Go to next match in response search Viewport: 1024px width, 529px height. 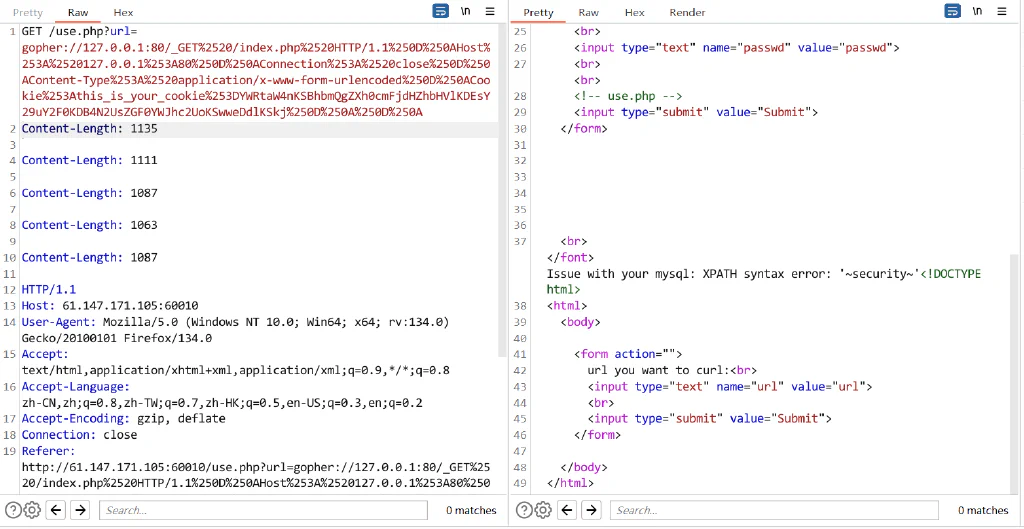coord(591,510)
